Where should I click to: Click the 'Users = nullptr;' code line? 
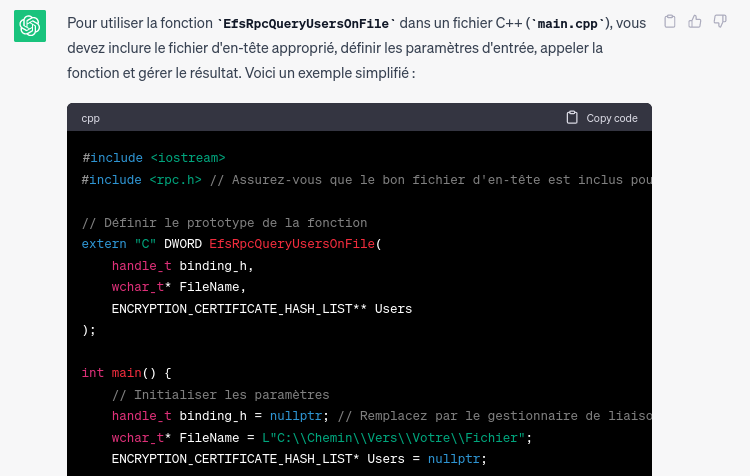pos(299,459)
